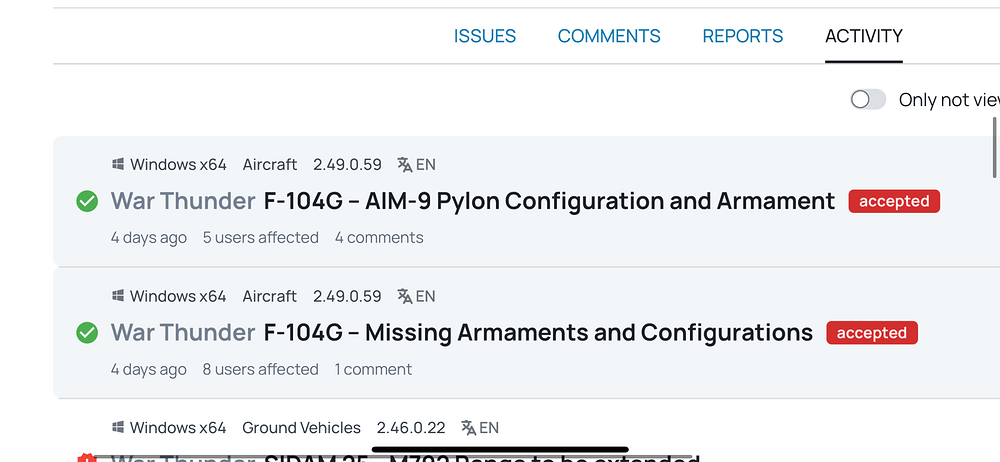View 1 comment on Missing Armaments issue
This screenshot has height=462, width=1000.
[x=373, y=369]
